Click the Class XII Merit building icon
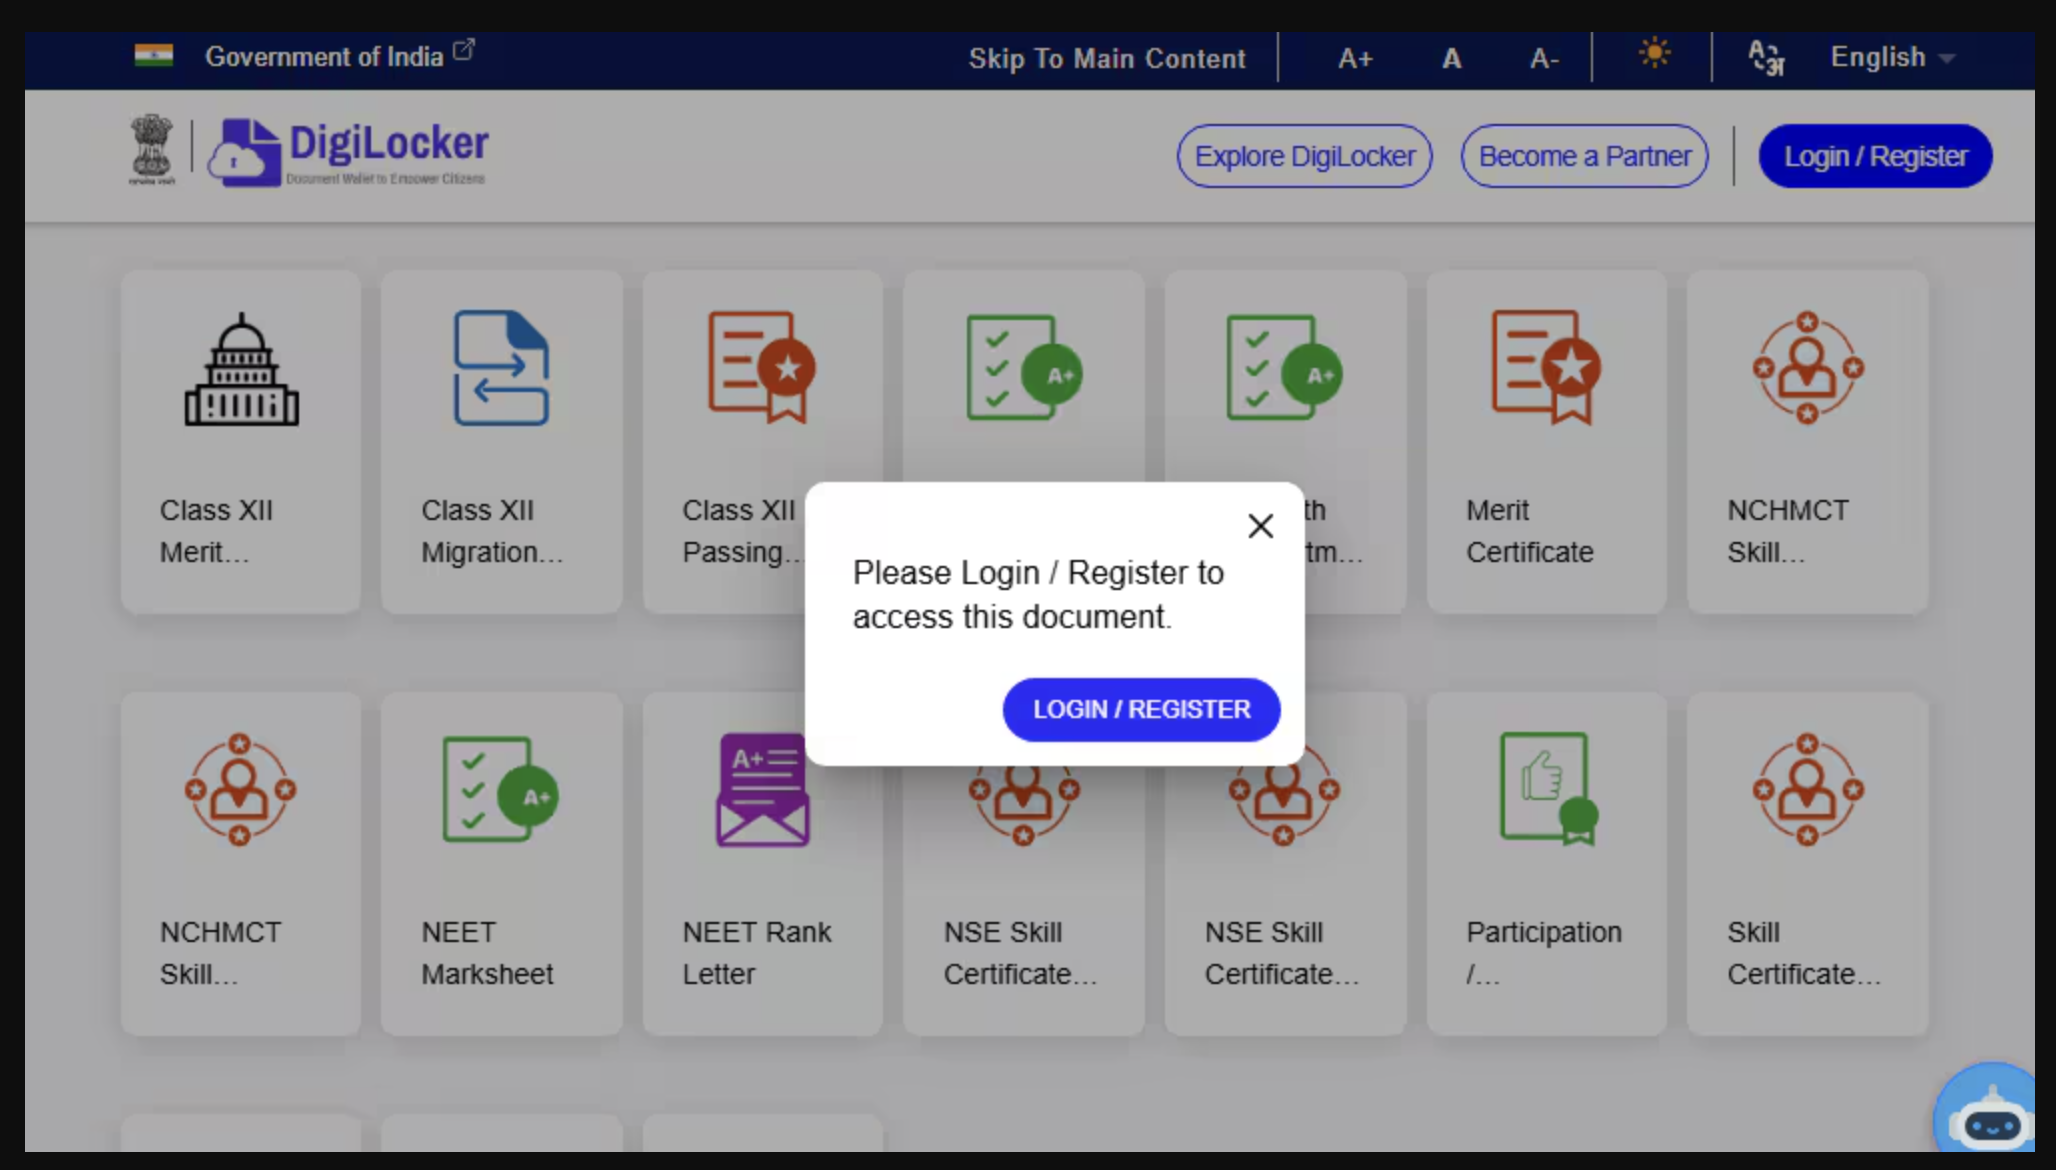Viewport: 2056px width, 1170px height. 240,368
